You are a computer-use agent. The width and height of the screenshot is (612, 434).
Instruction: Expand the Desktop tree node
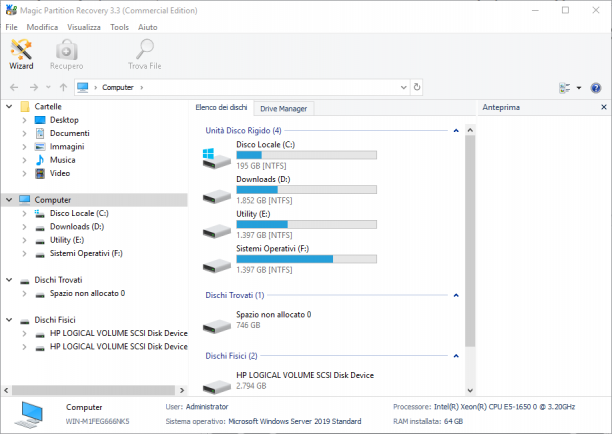[24, 120]
